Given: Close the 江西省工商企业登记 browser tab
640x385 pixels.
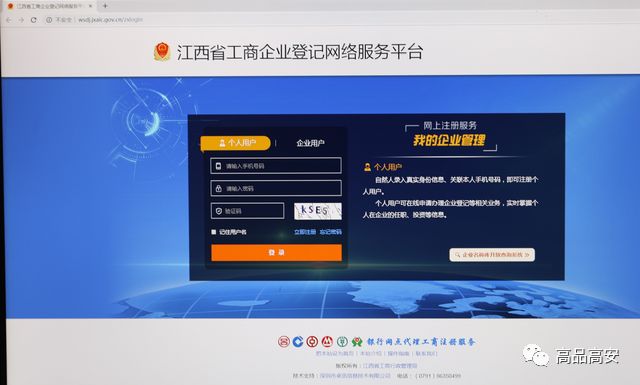Looking at the screenshot, I should pos(90,6).
